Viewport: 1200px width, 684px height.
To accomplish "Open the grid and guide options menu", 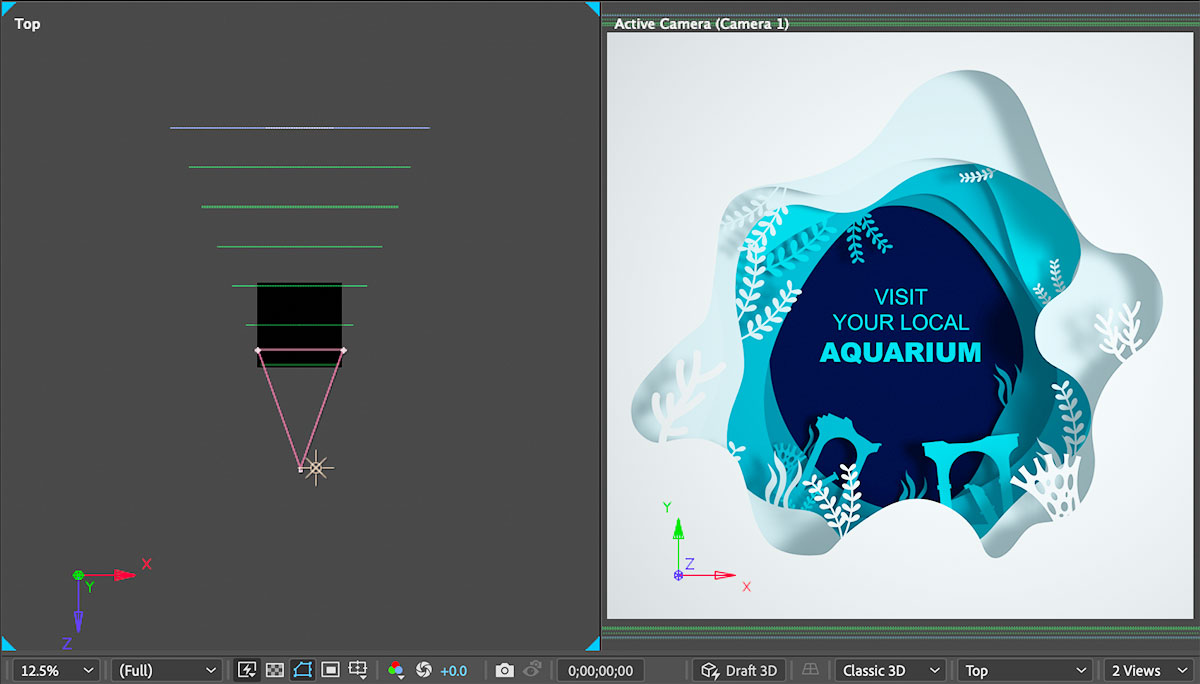I will point(359,670).
